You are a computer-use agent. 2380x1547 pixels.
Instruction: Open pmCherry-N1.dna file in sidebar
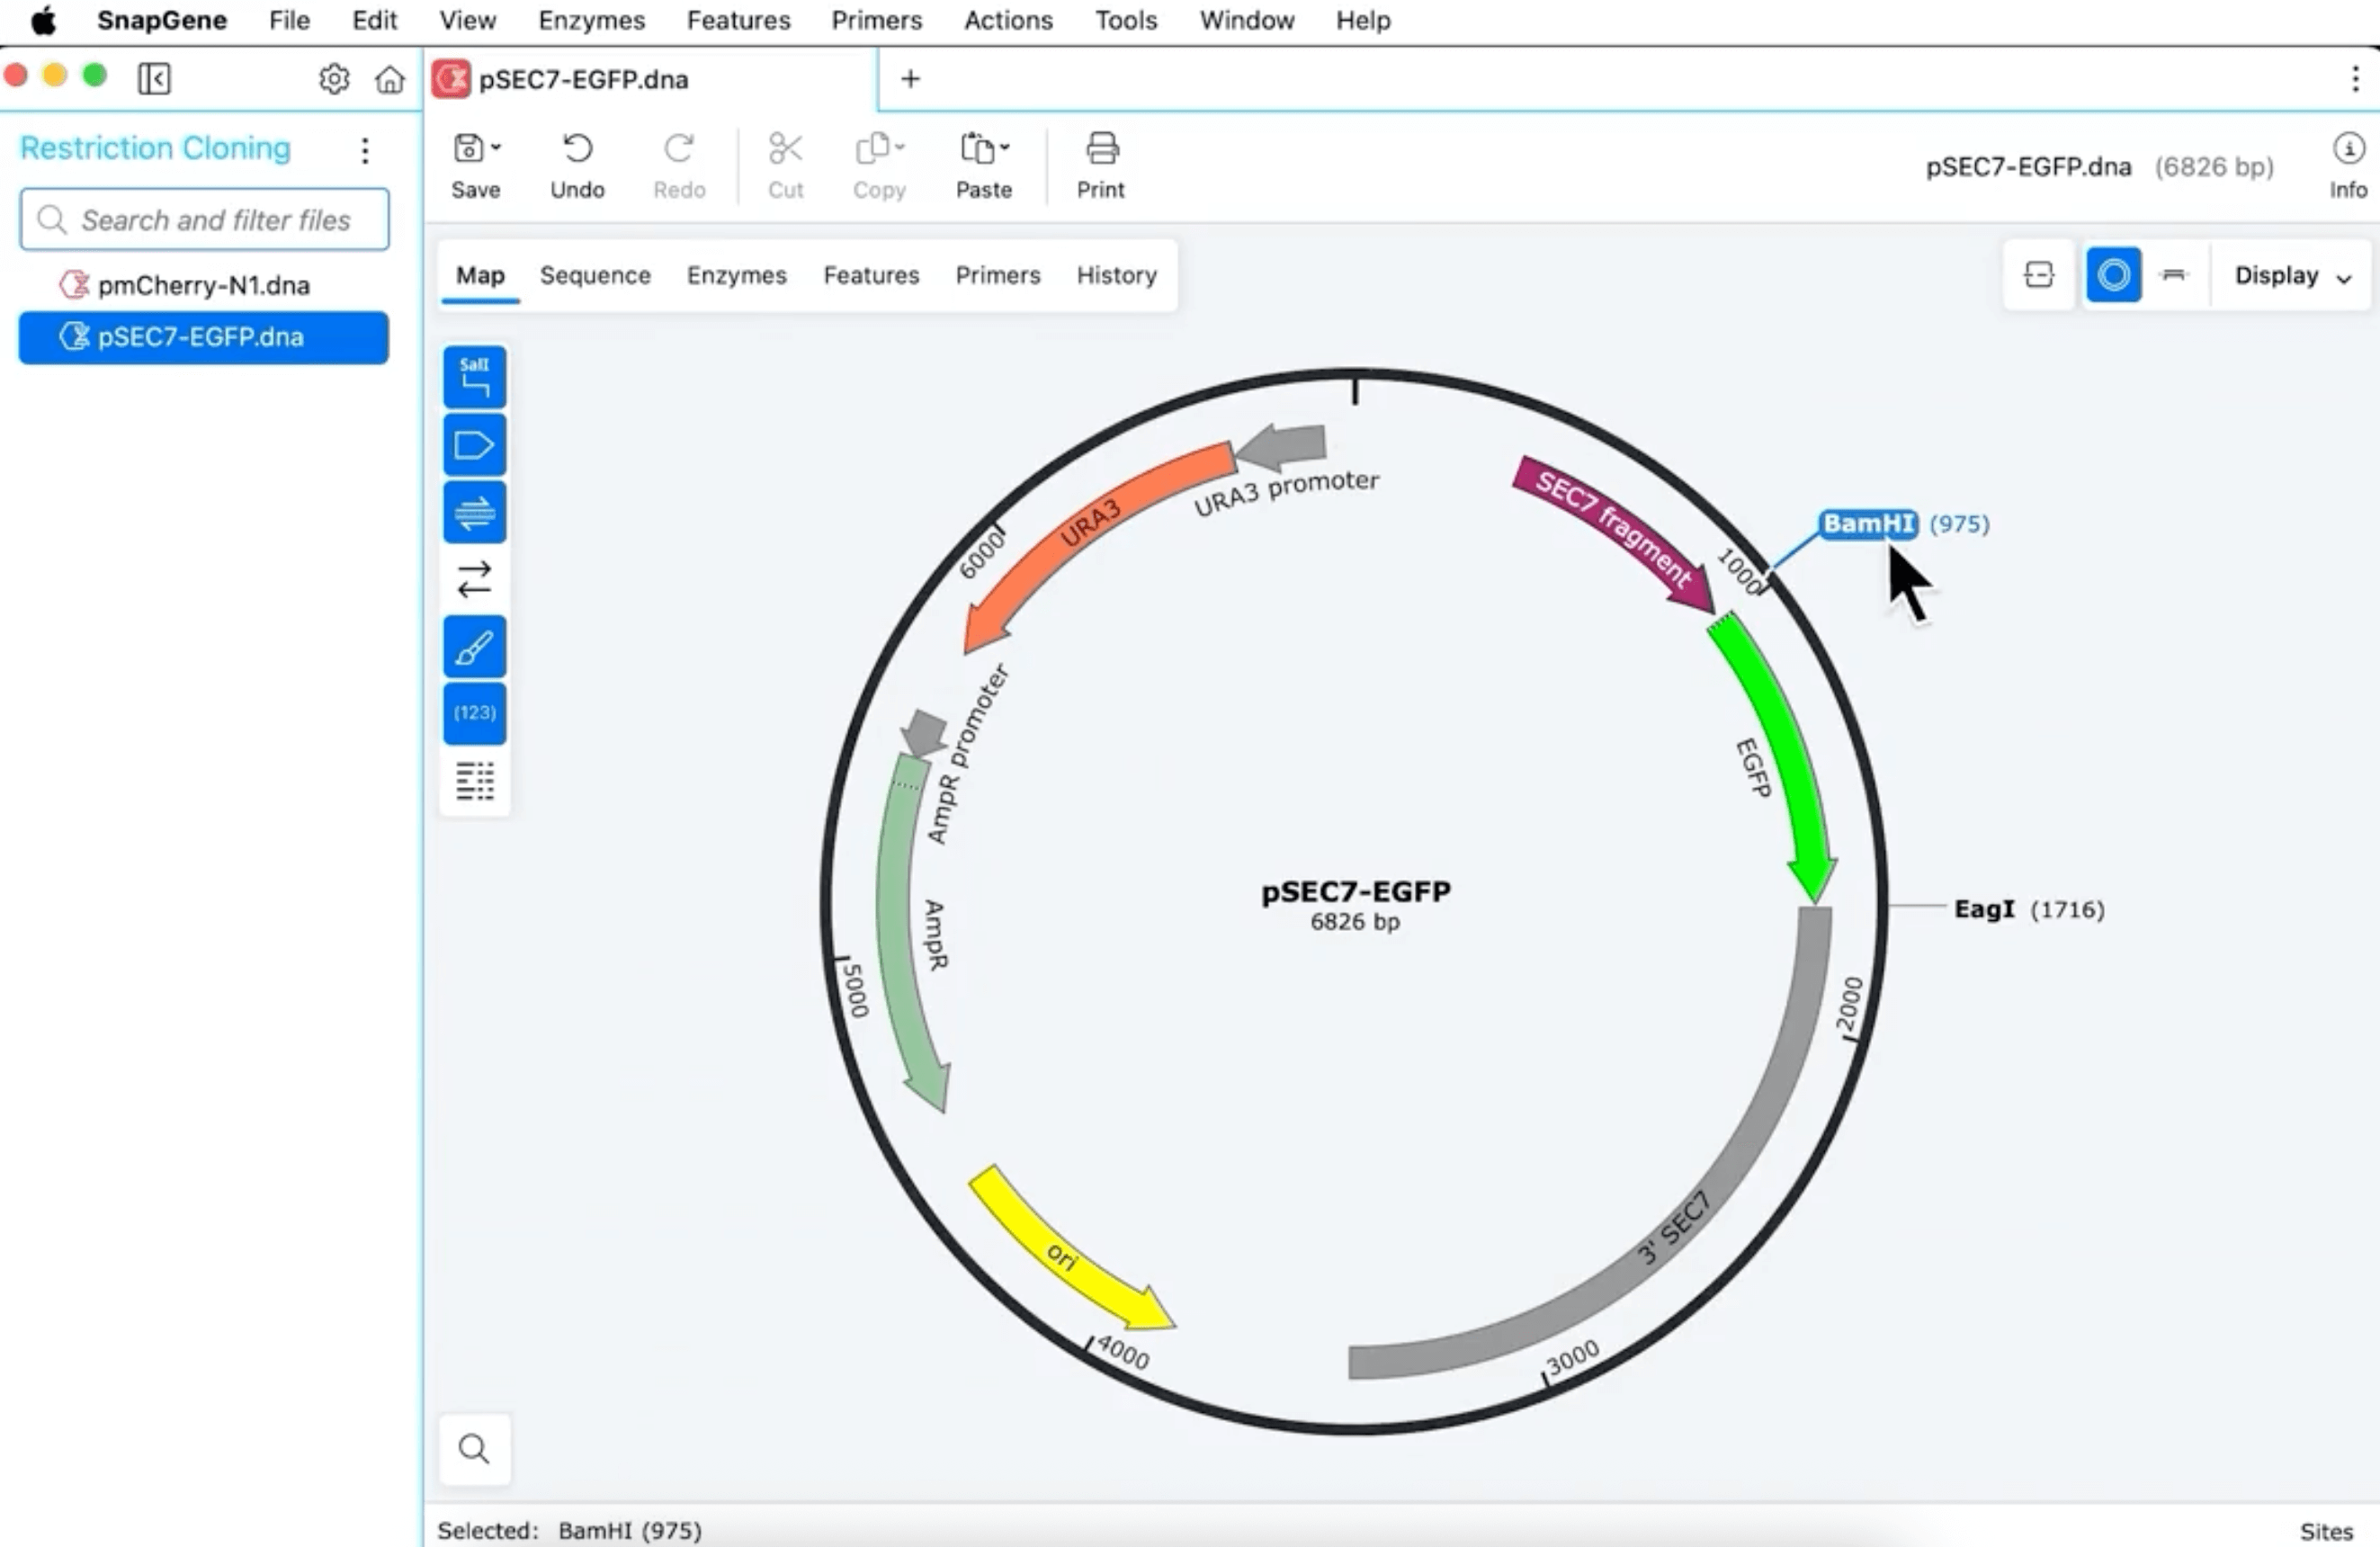click(x=203, y=286)
